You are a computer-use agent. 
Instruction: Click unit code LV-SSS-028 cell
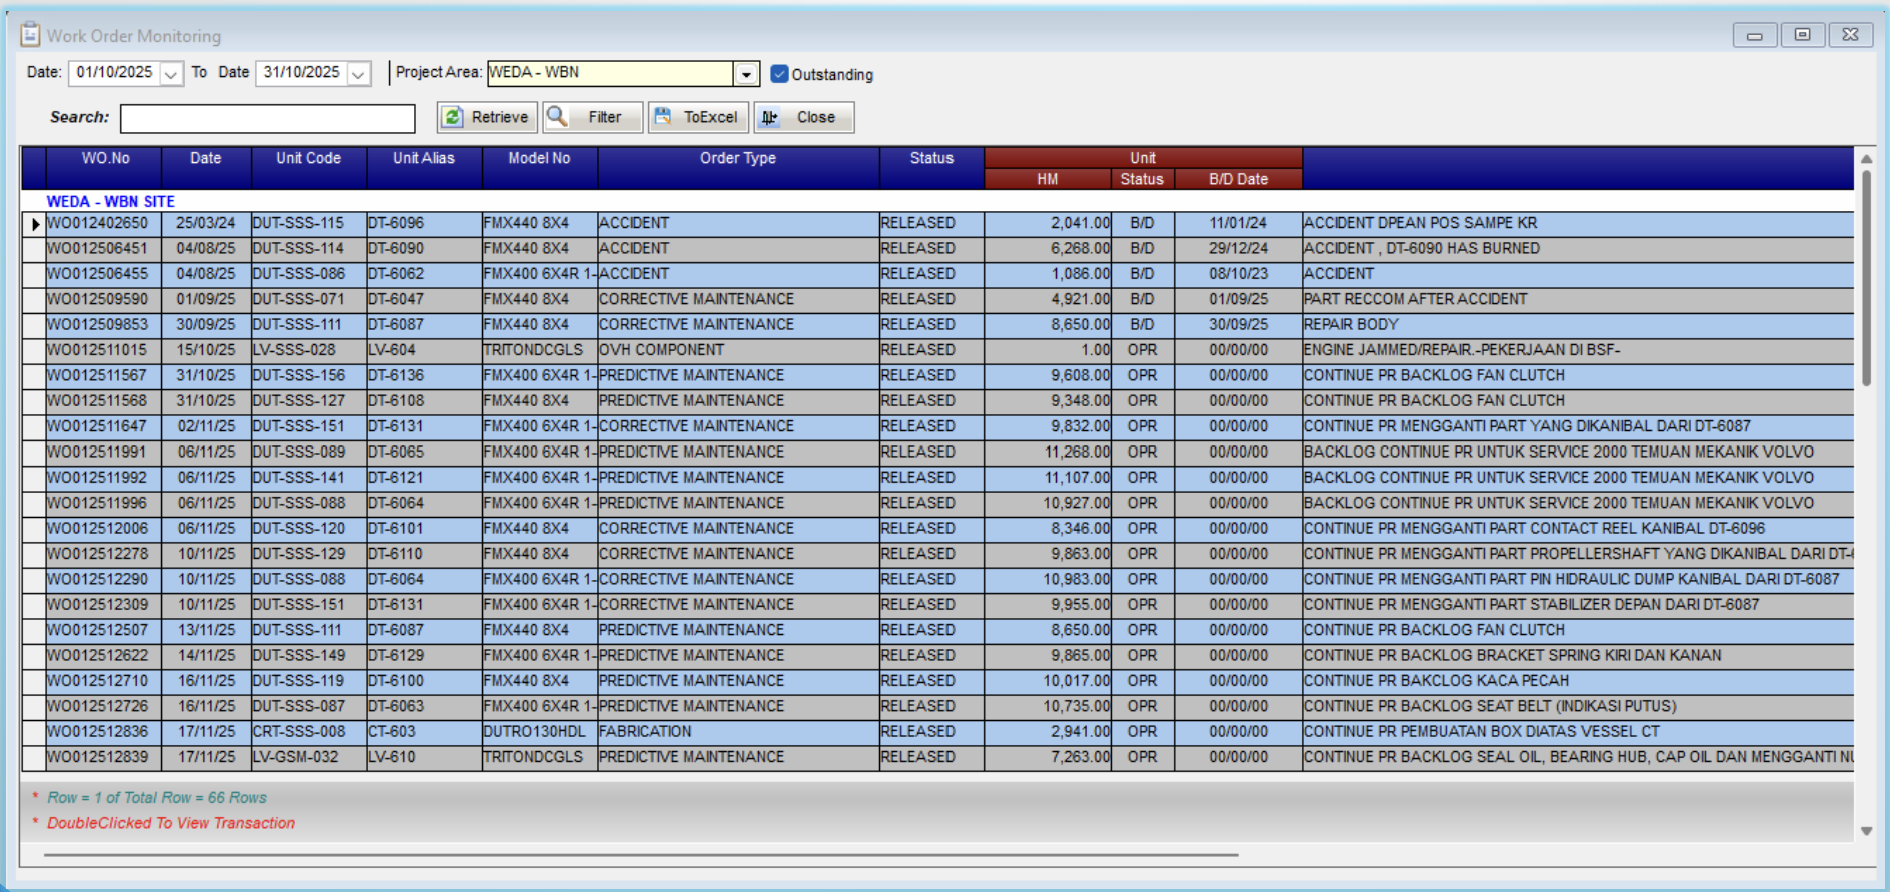click(308, 350)
